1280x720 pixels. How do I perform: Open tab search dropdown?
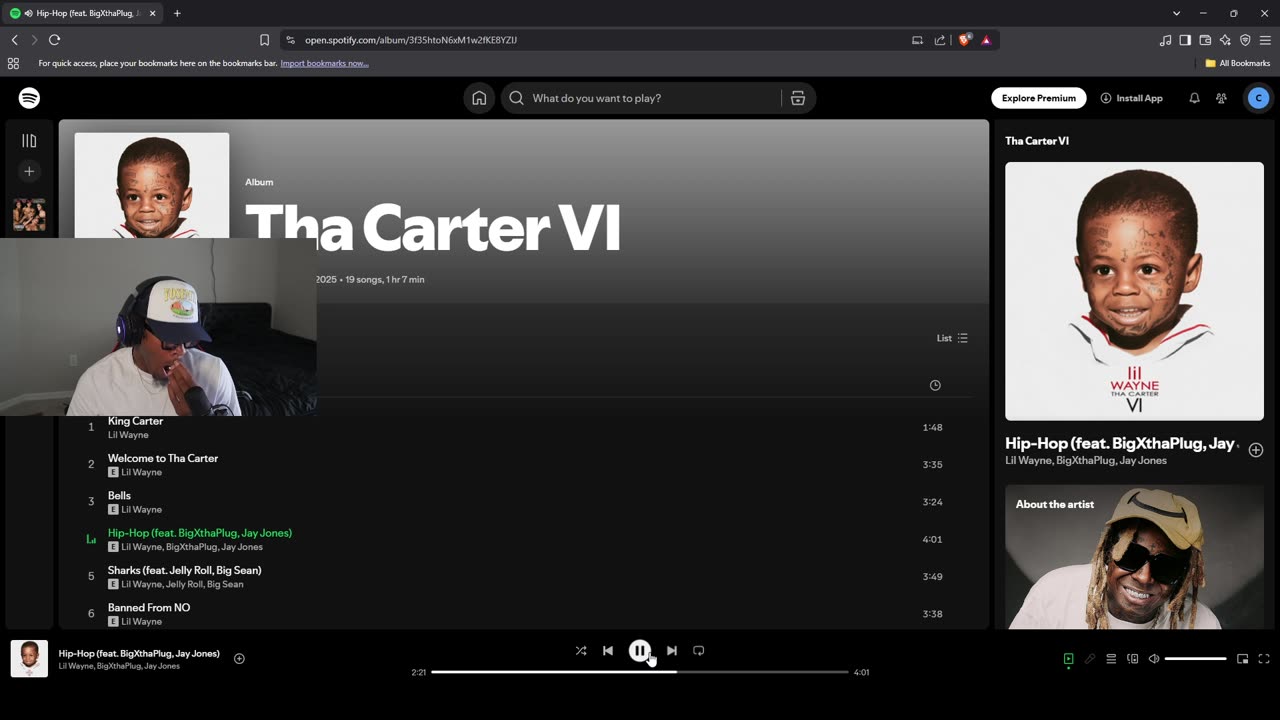point(1176,13)
